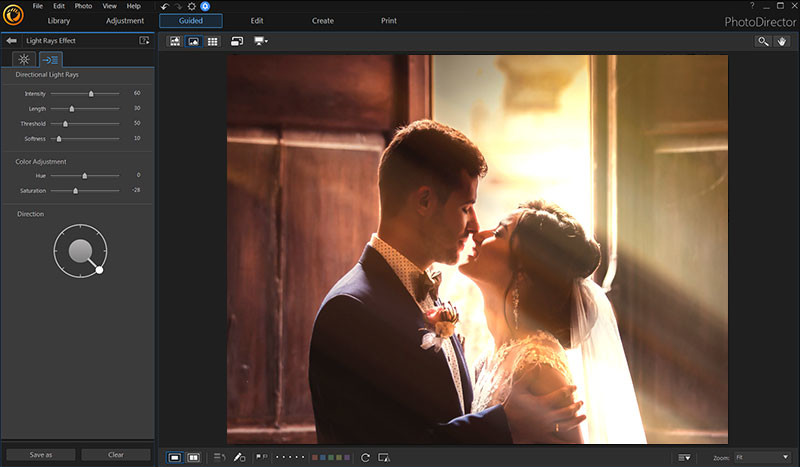Click the back arrow beside Light Rays Effect
The width and height of the screenshot is (800, 467).
point(11,40)
